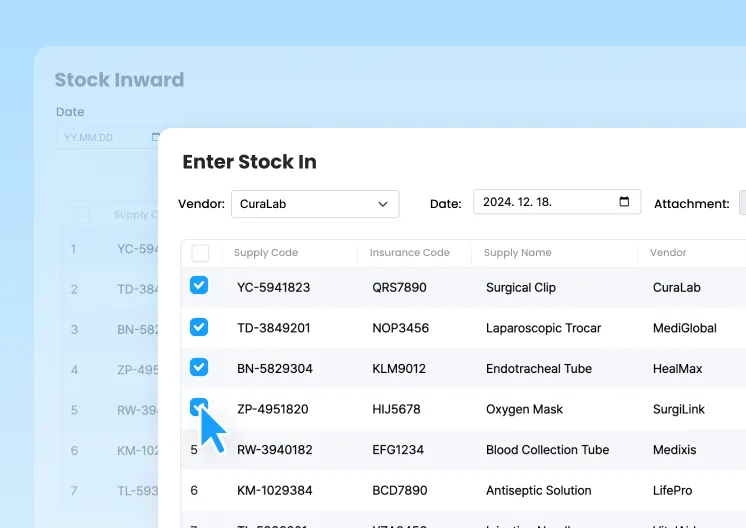746x528 pixels.
Task: Click the Attachment button beside the label
Action: [742, 203]
